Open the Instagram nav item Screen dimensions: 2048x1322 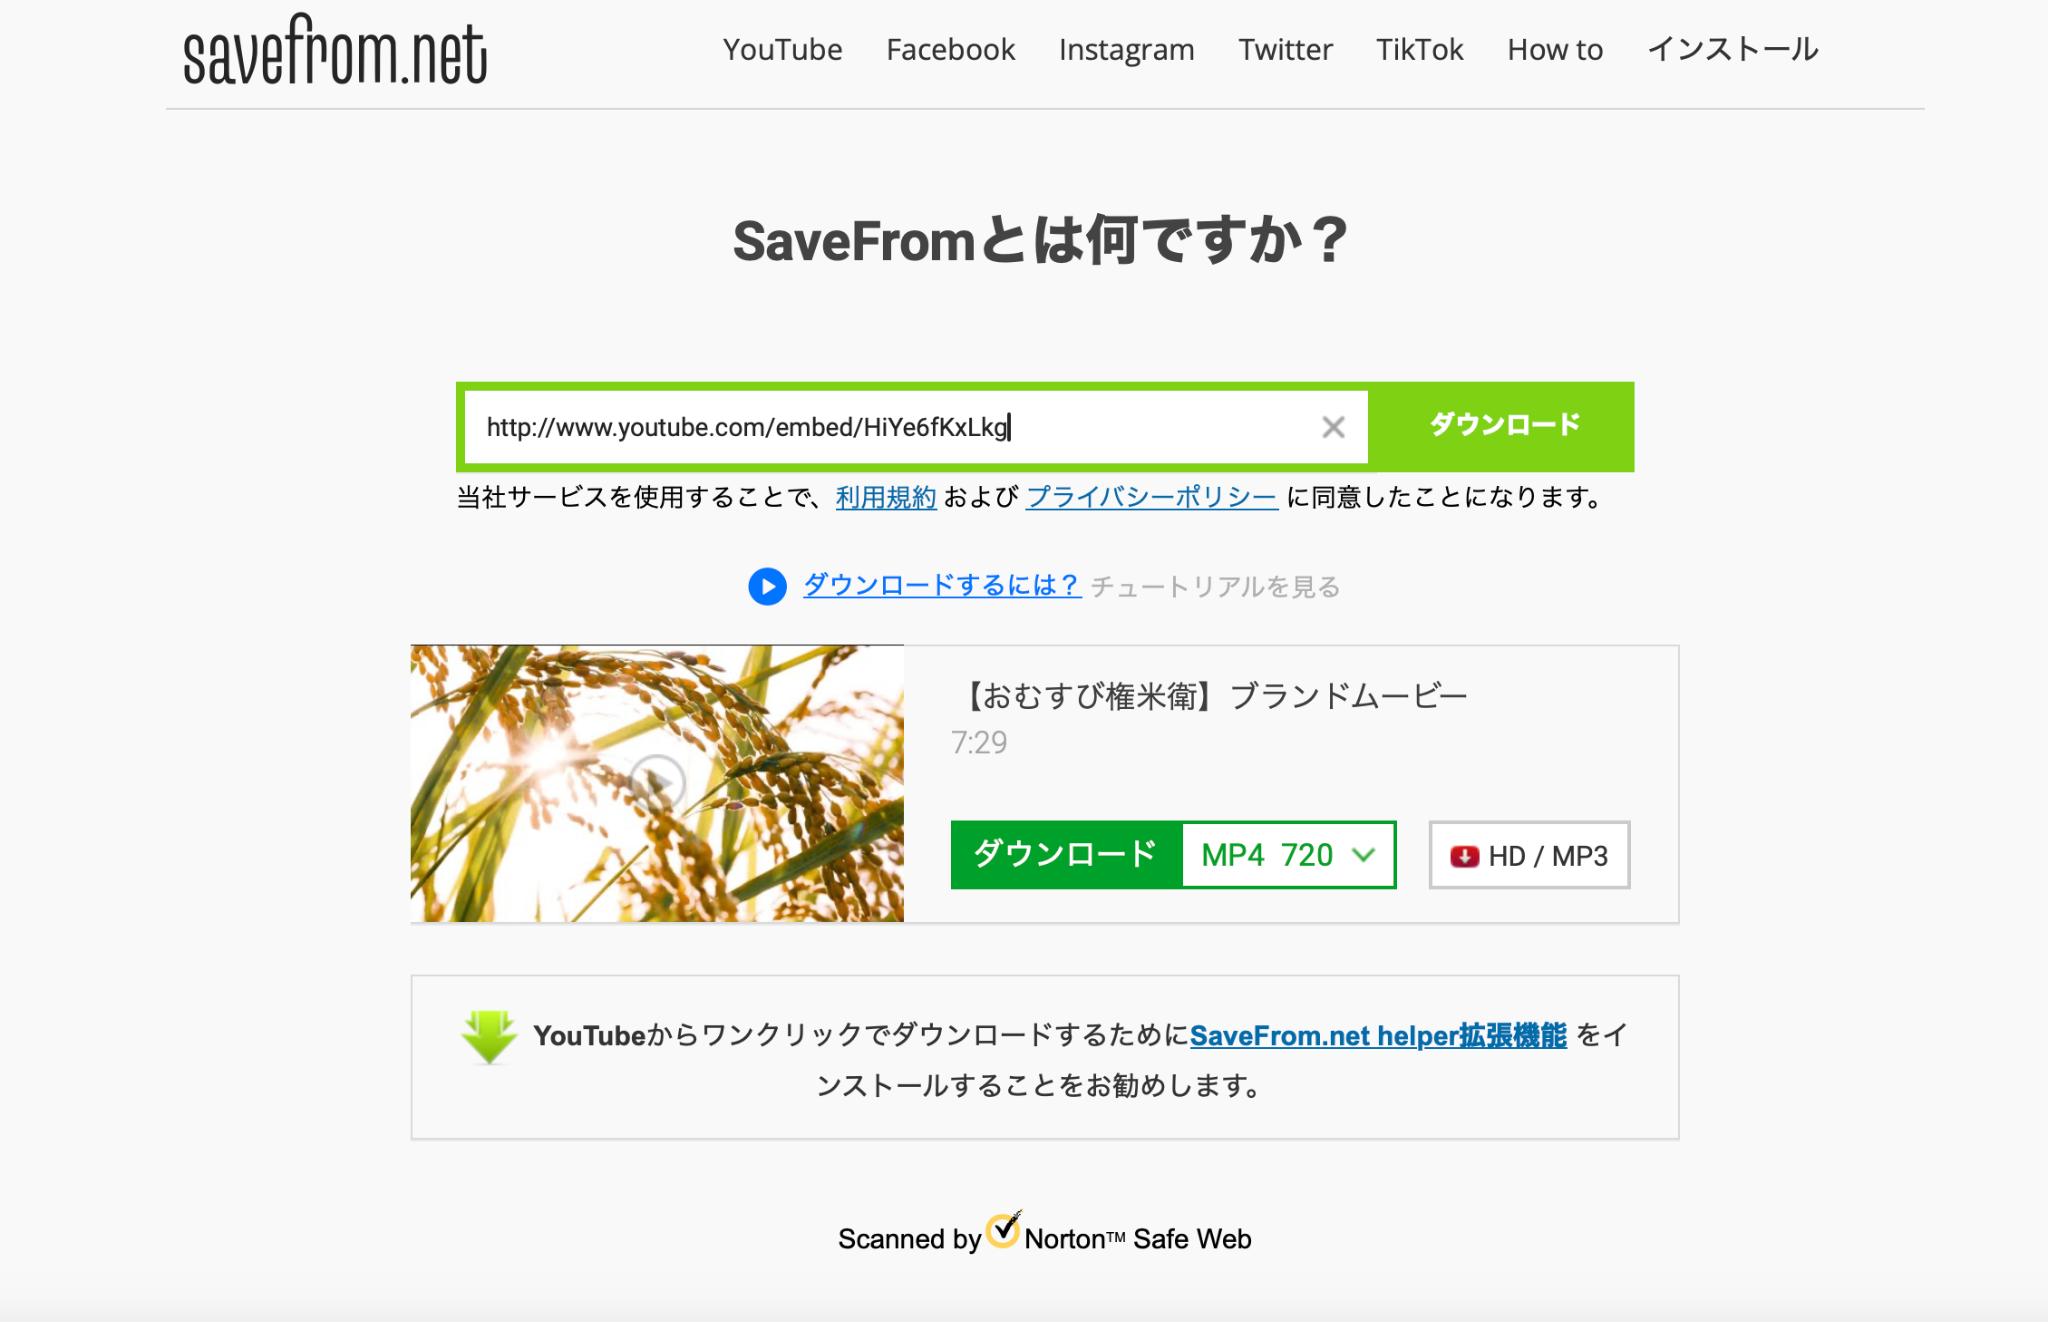click(x=1127, y=50)
